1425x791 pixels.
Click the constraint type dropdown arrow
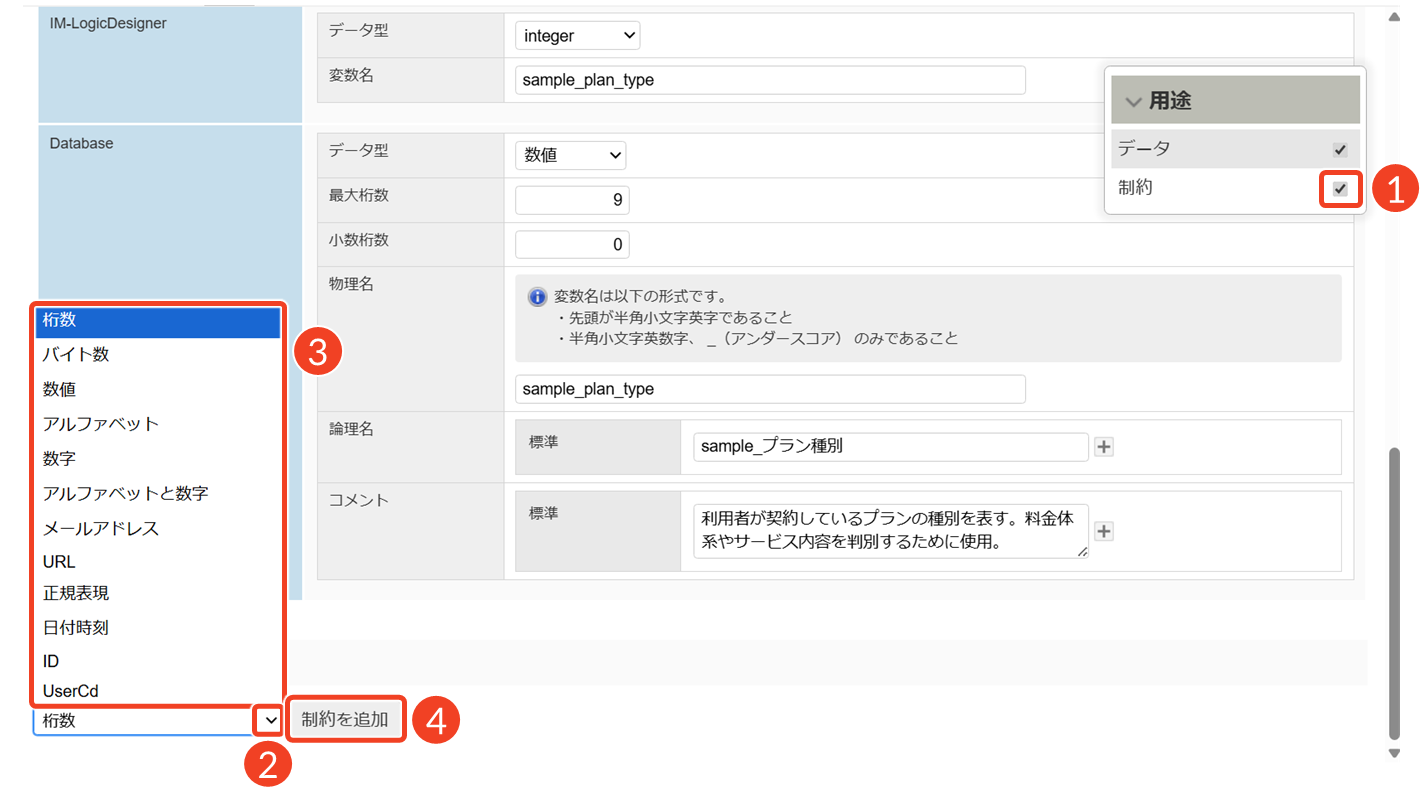[x=270, y=720]
